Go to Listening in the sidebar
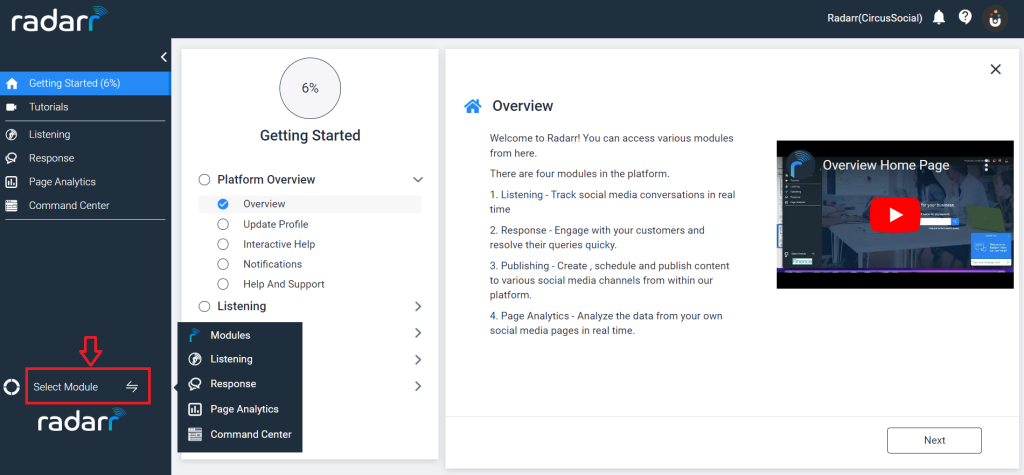The width and height of the screenshot is (1024, 475). pos(85,135)
